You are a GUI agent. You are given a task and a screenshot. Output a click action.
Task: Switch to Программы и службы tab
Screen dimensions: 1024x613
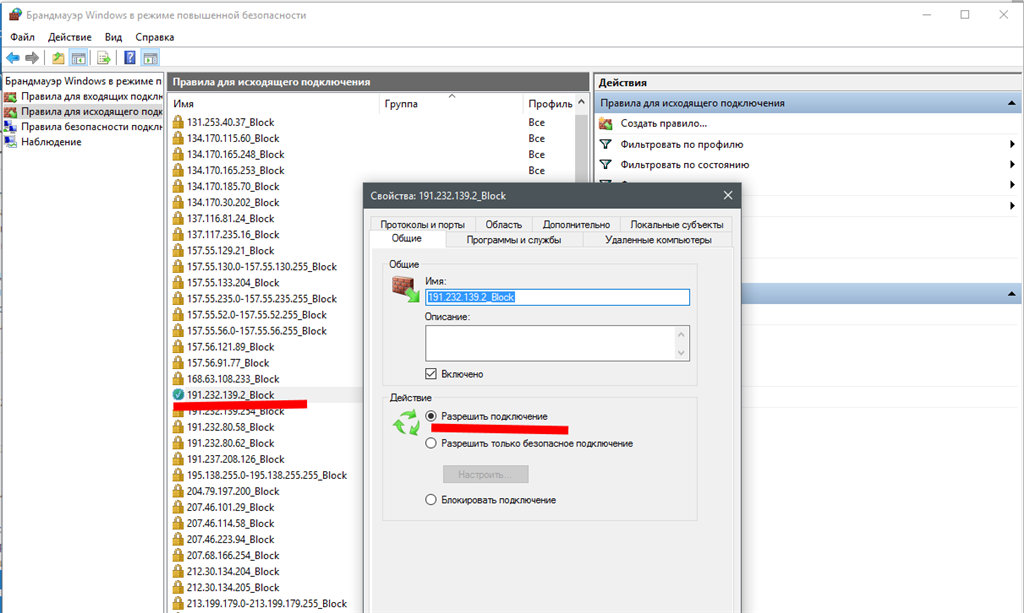pos(513,240)
